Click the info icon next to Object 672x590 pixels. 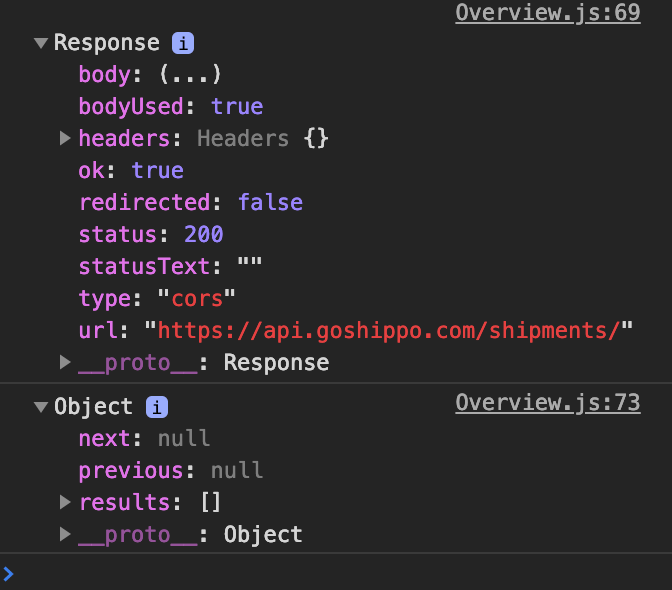[157, 407]
